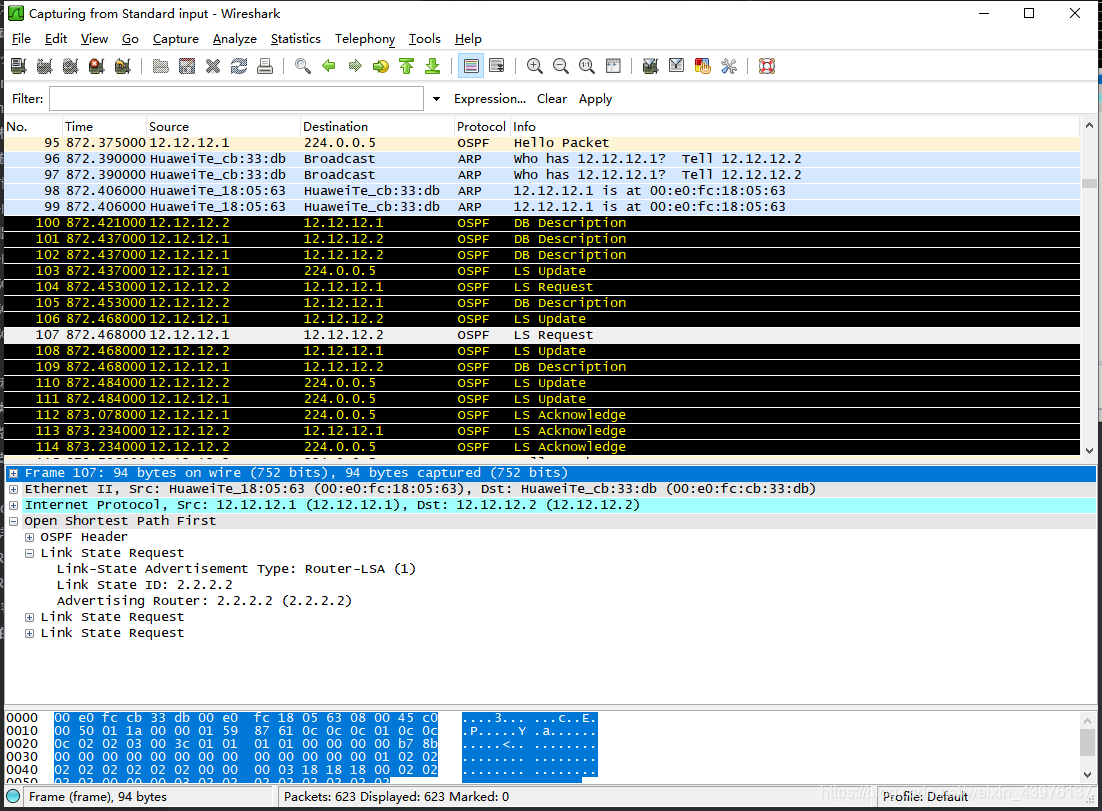This screenshot has height=811, width=1102.
Task: Click the Apply filter button
Action: click(x=595, y=99)
